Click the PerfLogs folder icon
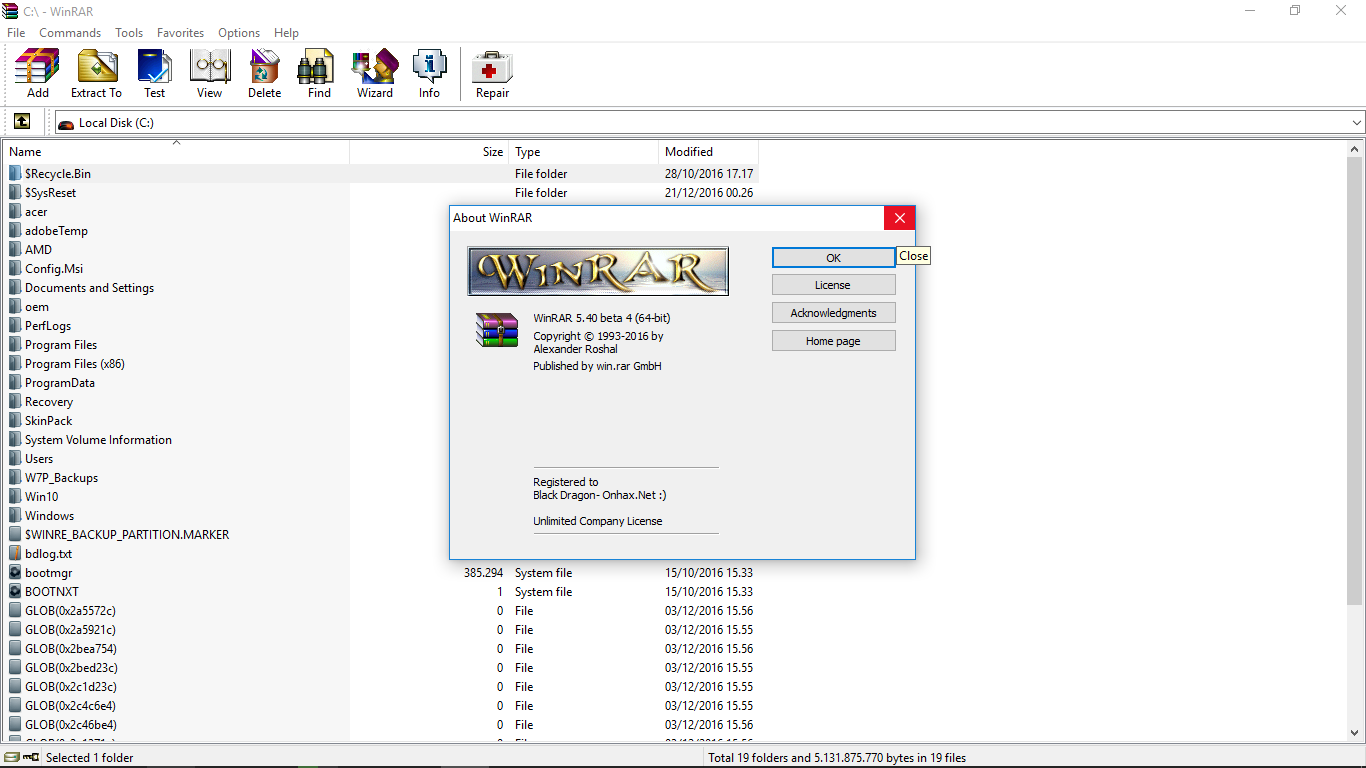Image resolution: width=1366 pixels, height=768 pixels. [x=15, y=325]
